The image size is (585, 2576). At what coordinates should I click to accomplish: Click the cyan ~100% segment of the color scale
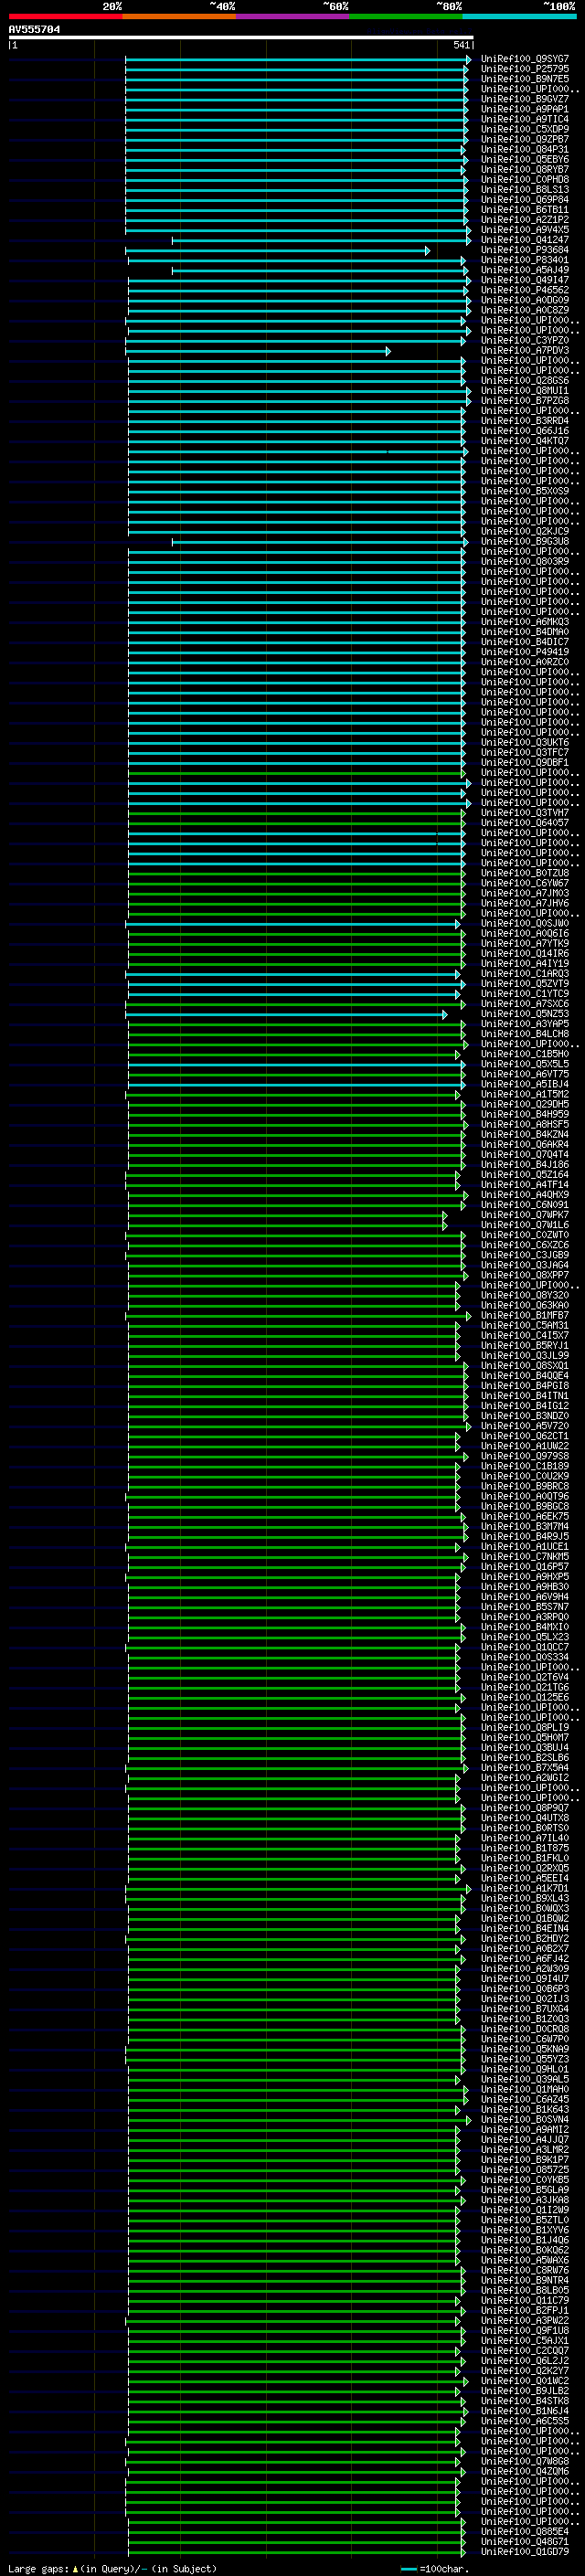click(520, 16)
